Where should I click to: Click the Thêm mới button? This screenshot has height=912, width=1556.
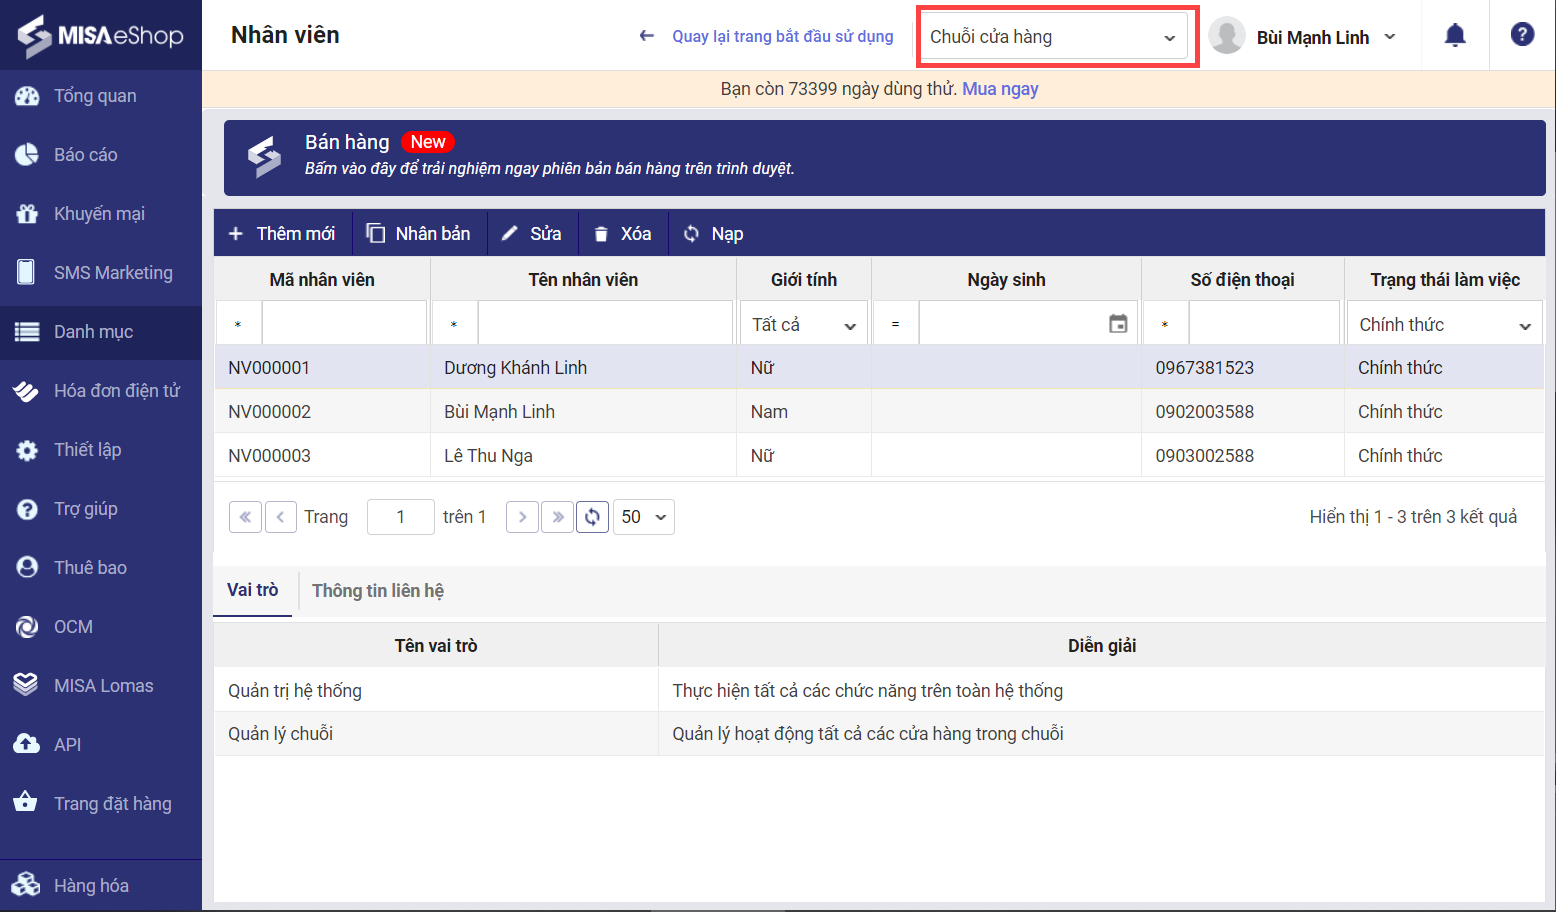(x=282, y=234)
